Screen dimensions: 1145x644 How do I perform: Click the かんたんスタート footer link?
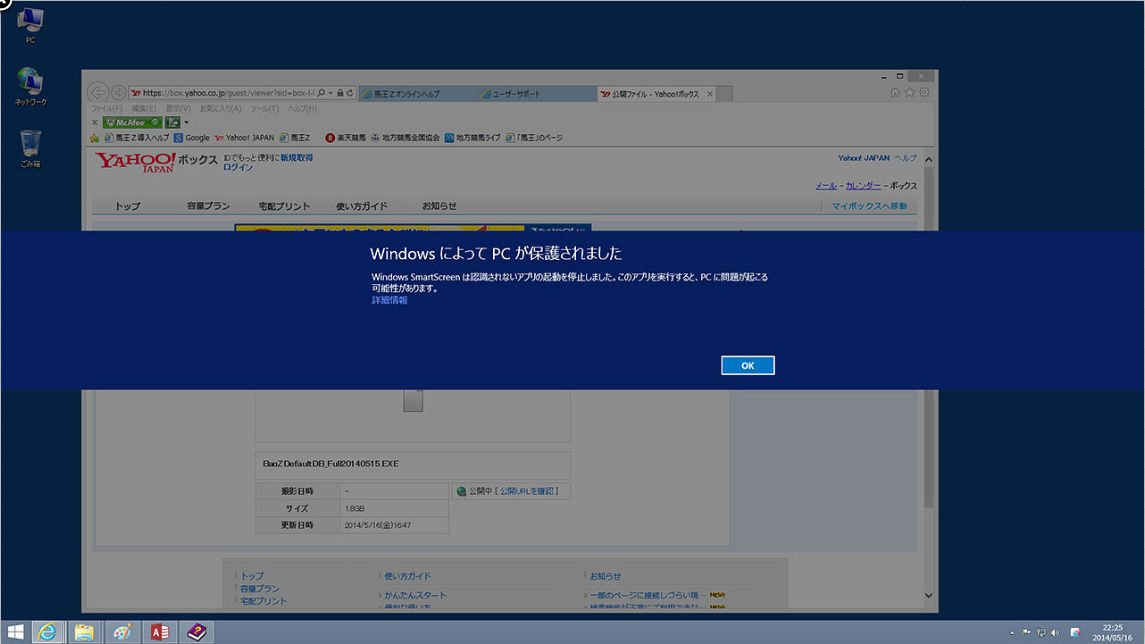click(416, 595)
